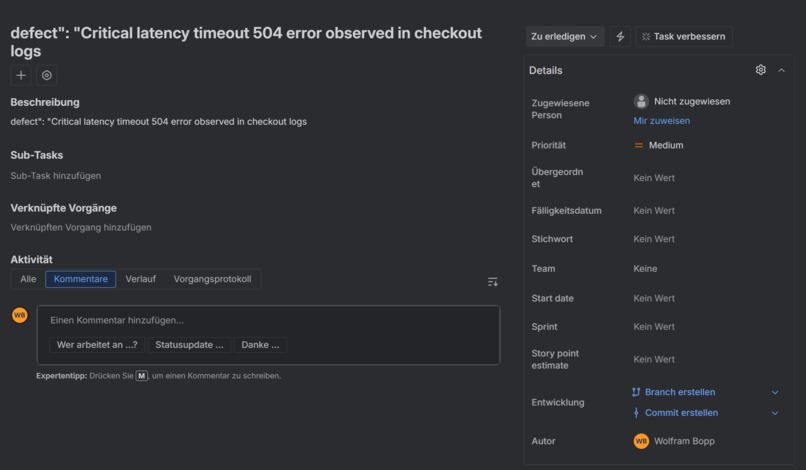This screenshot has width=806, height=470.
Task: Click Commit erstellen link
Action: point(681,413)
